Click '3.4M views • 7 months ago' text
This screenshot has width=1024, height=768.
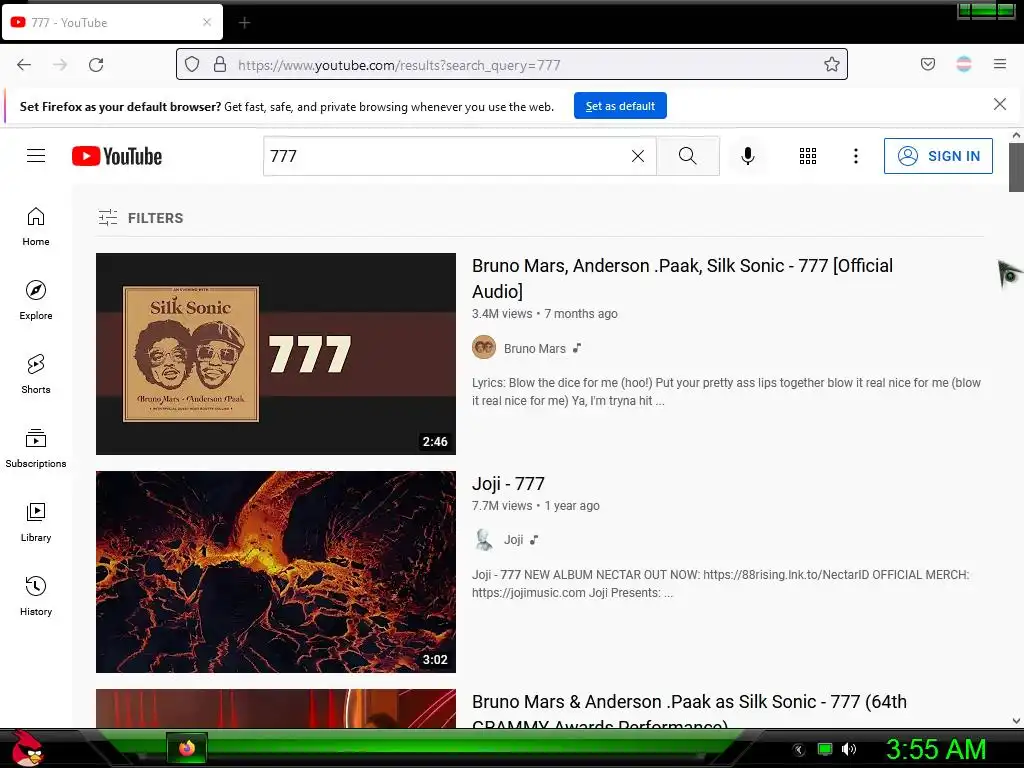545,314
